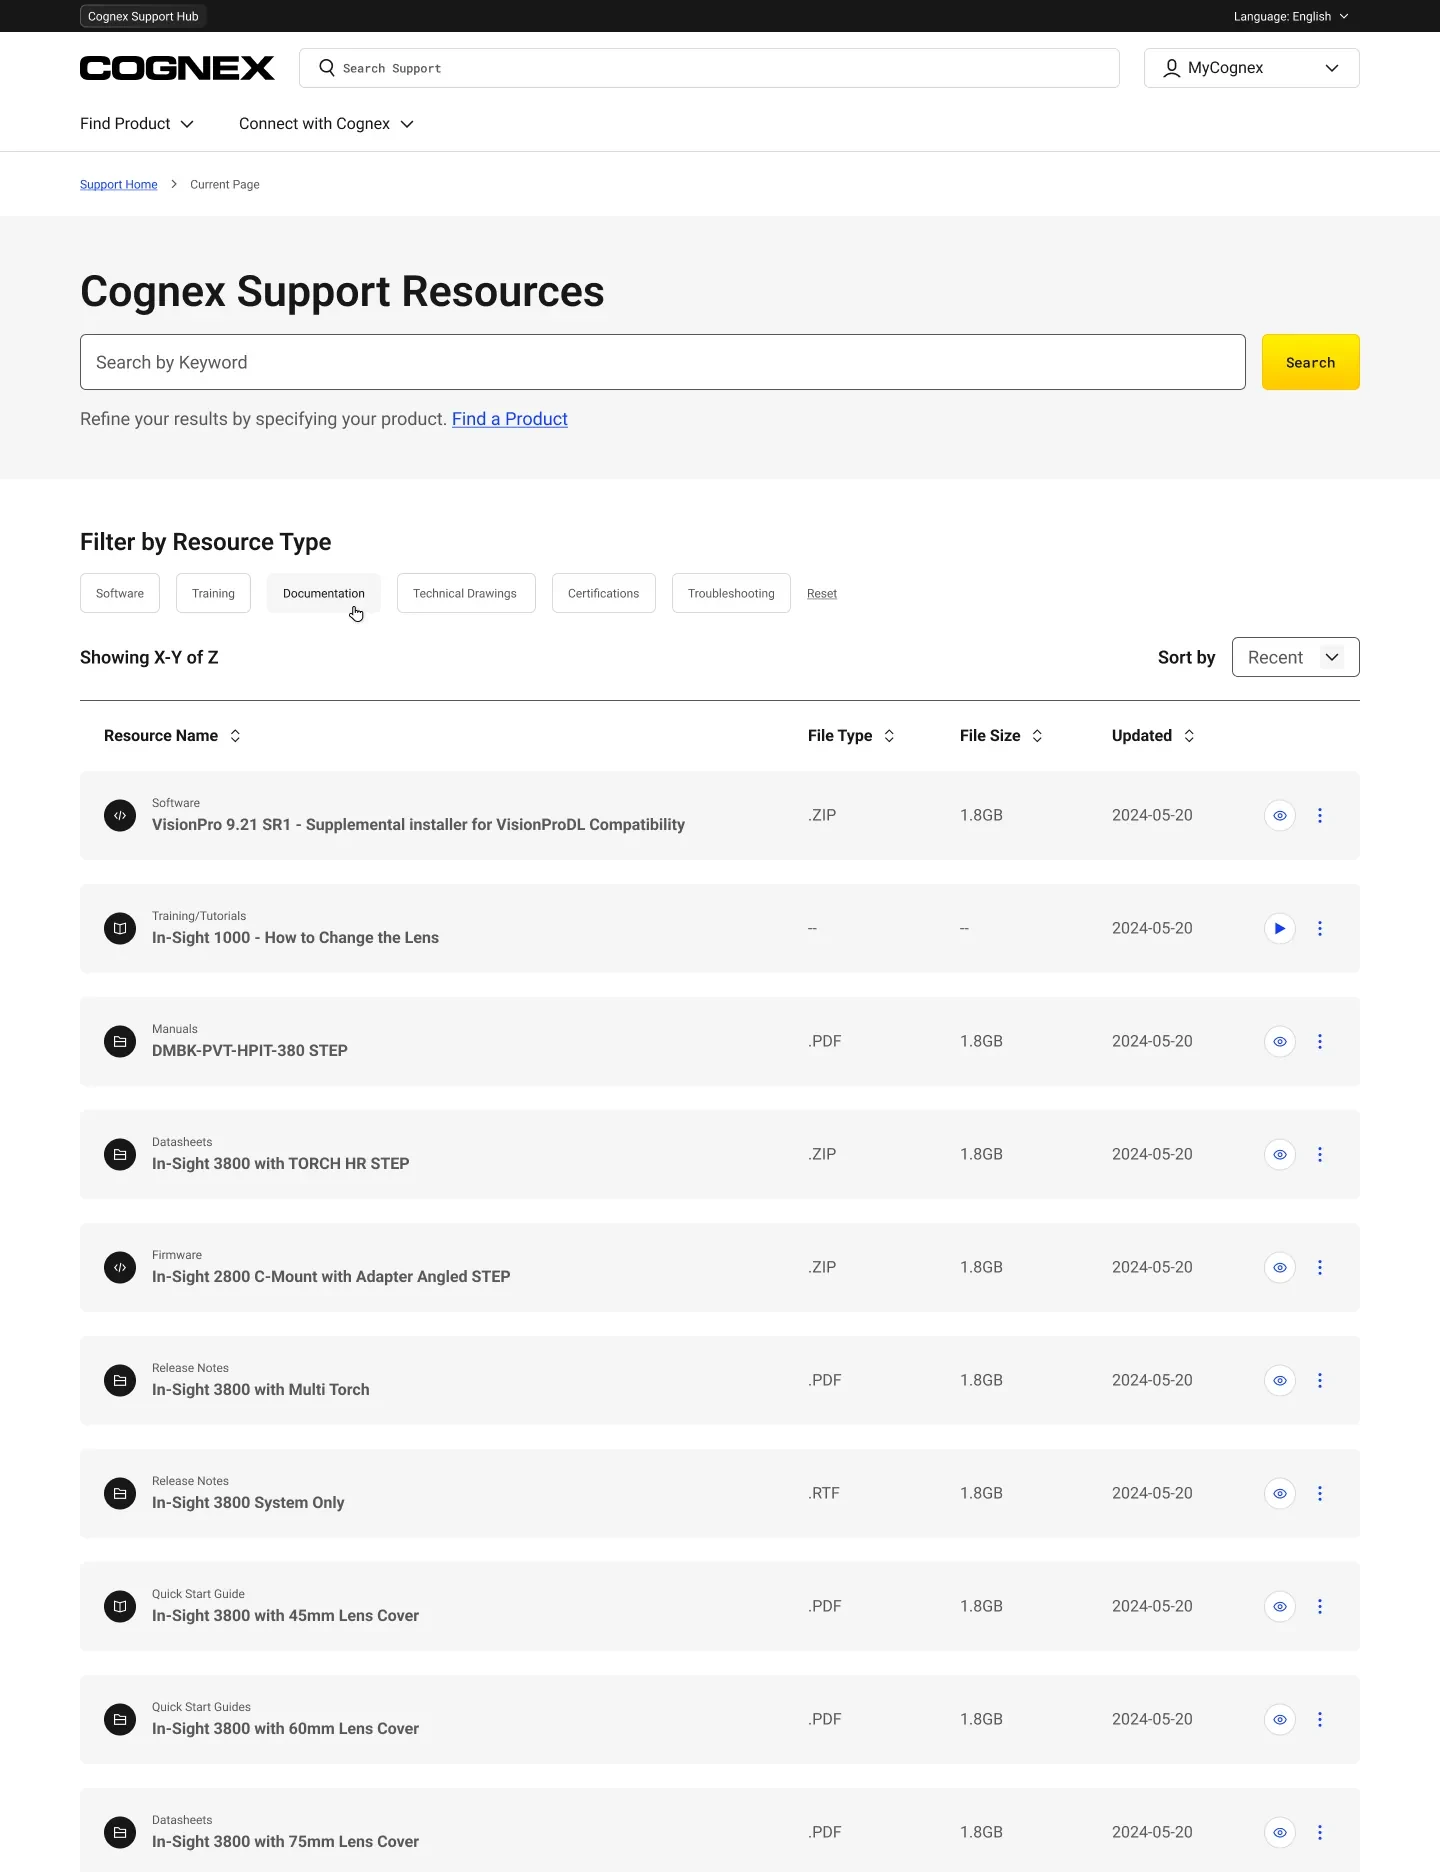Click the folder icon beside TORCH HR STEP

(x=120, y=1154)
